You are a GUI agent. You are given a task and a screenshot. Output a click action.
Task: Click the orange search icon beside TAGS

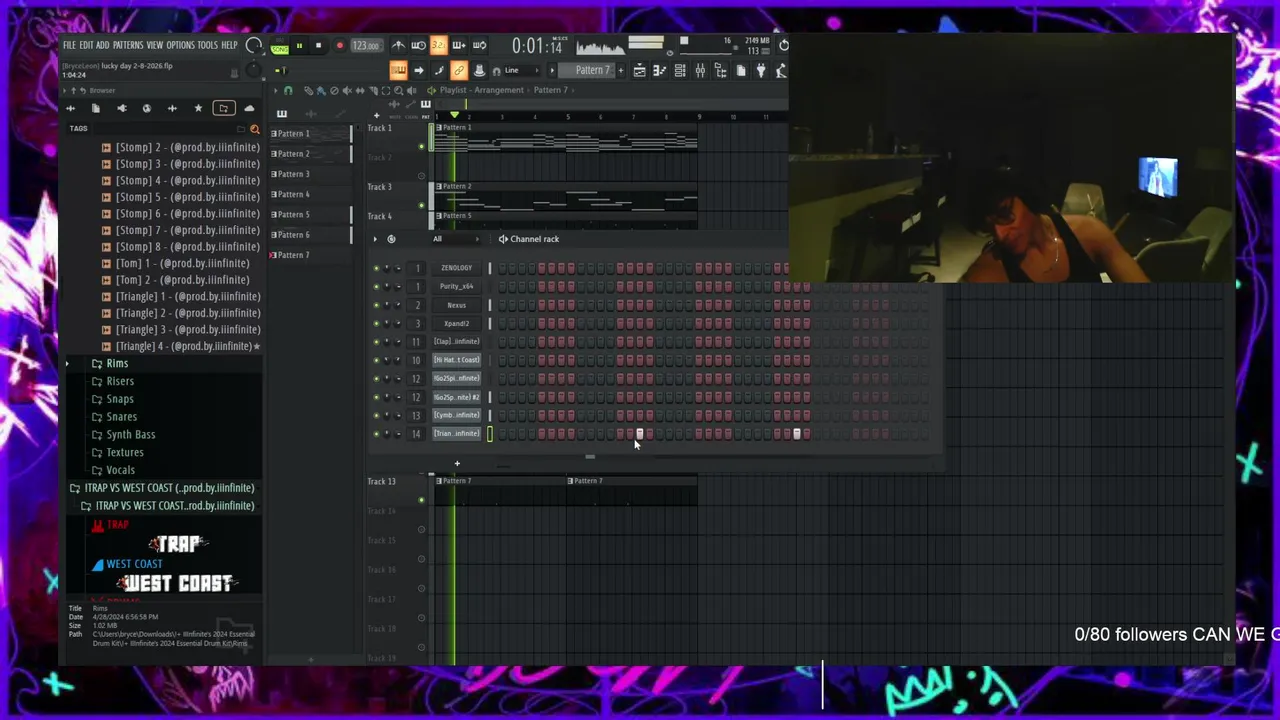(255, 129)
